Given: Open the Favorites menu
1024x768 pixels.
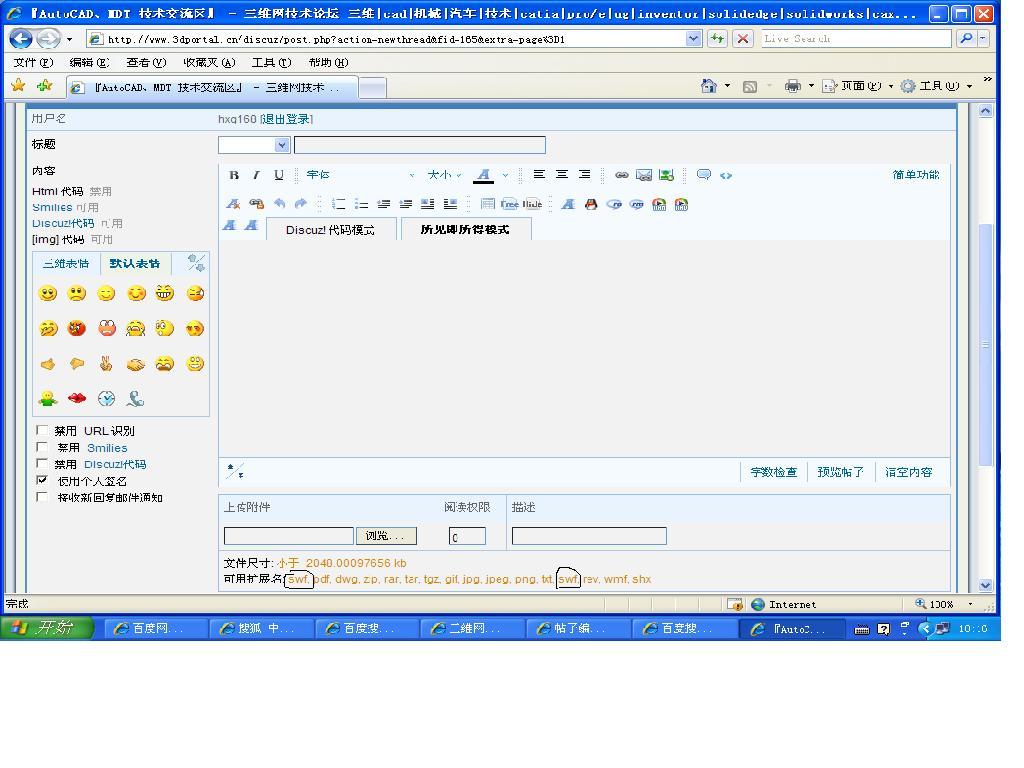Looking at the screenshot, I should 209,63.
